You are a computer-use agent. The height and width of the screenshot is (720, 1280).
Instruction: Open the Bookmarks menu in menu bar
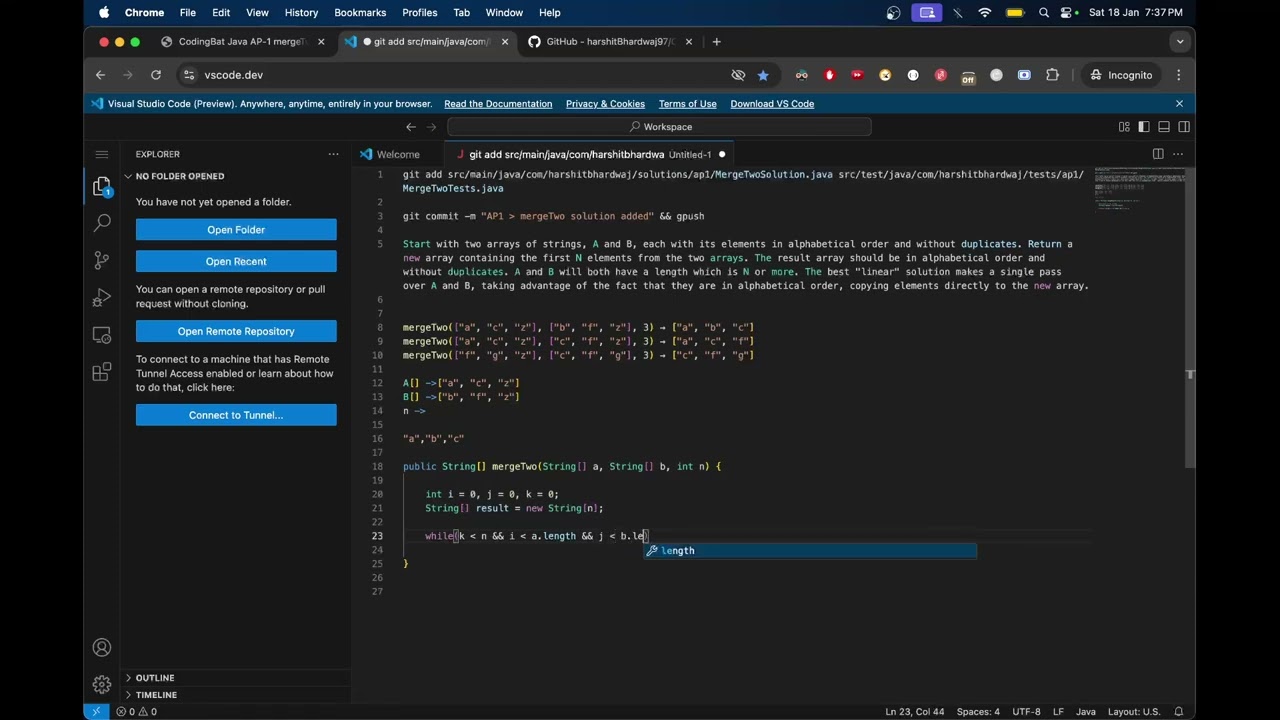[360, 13]
